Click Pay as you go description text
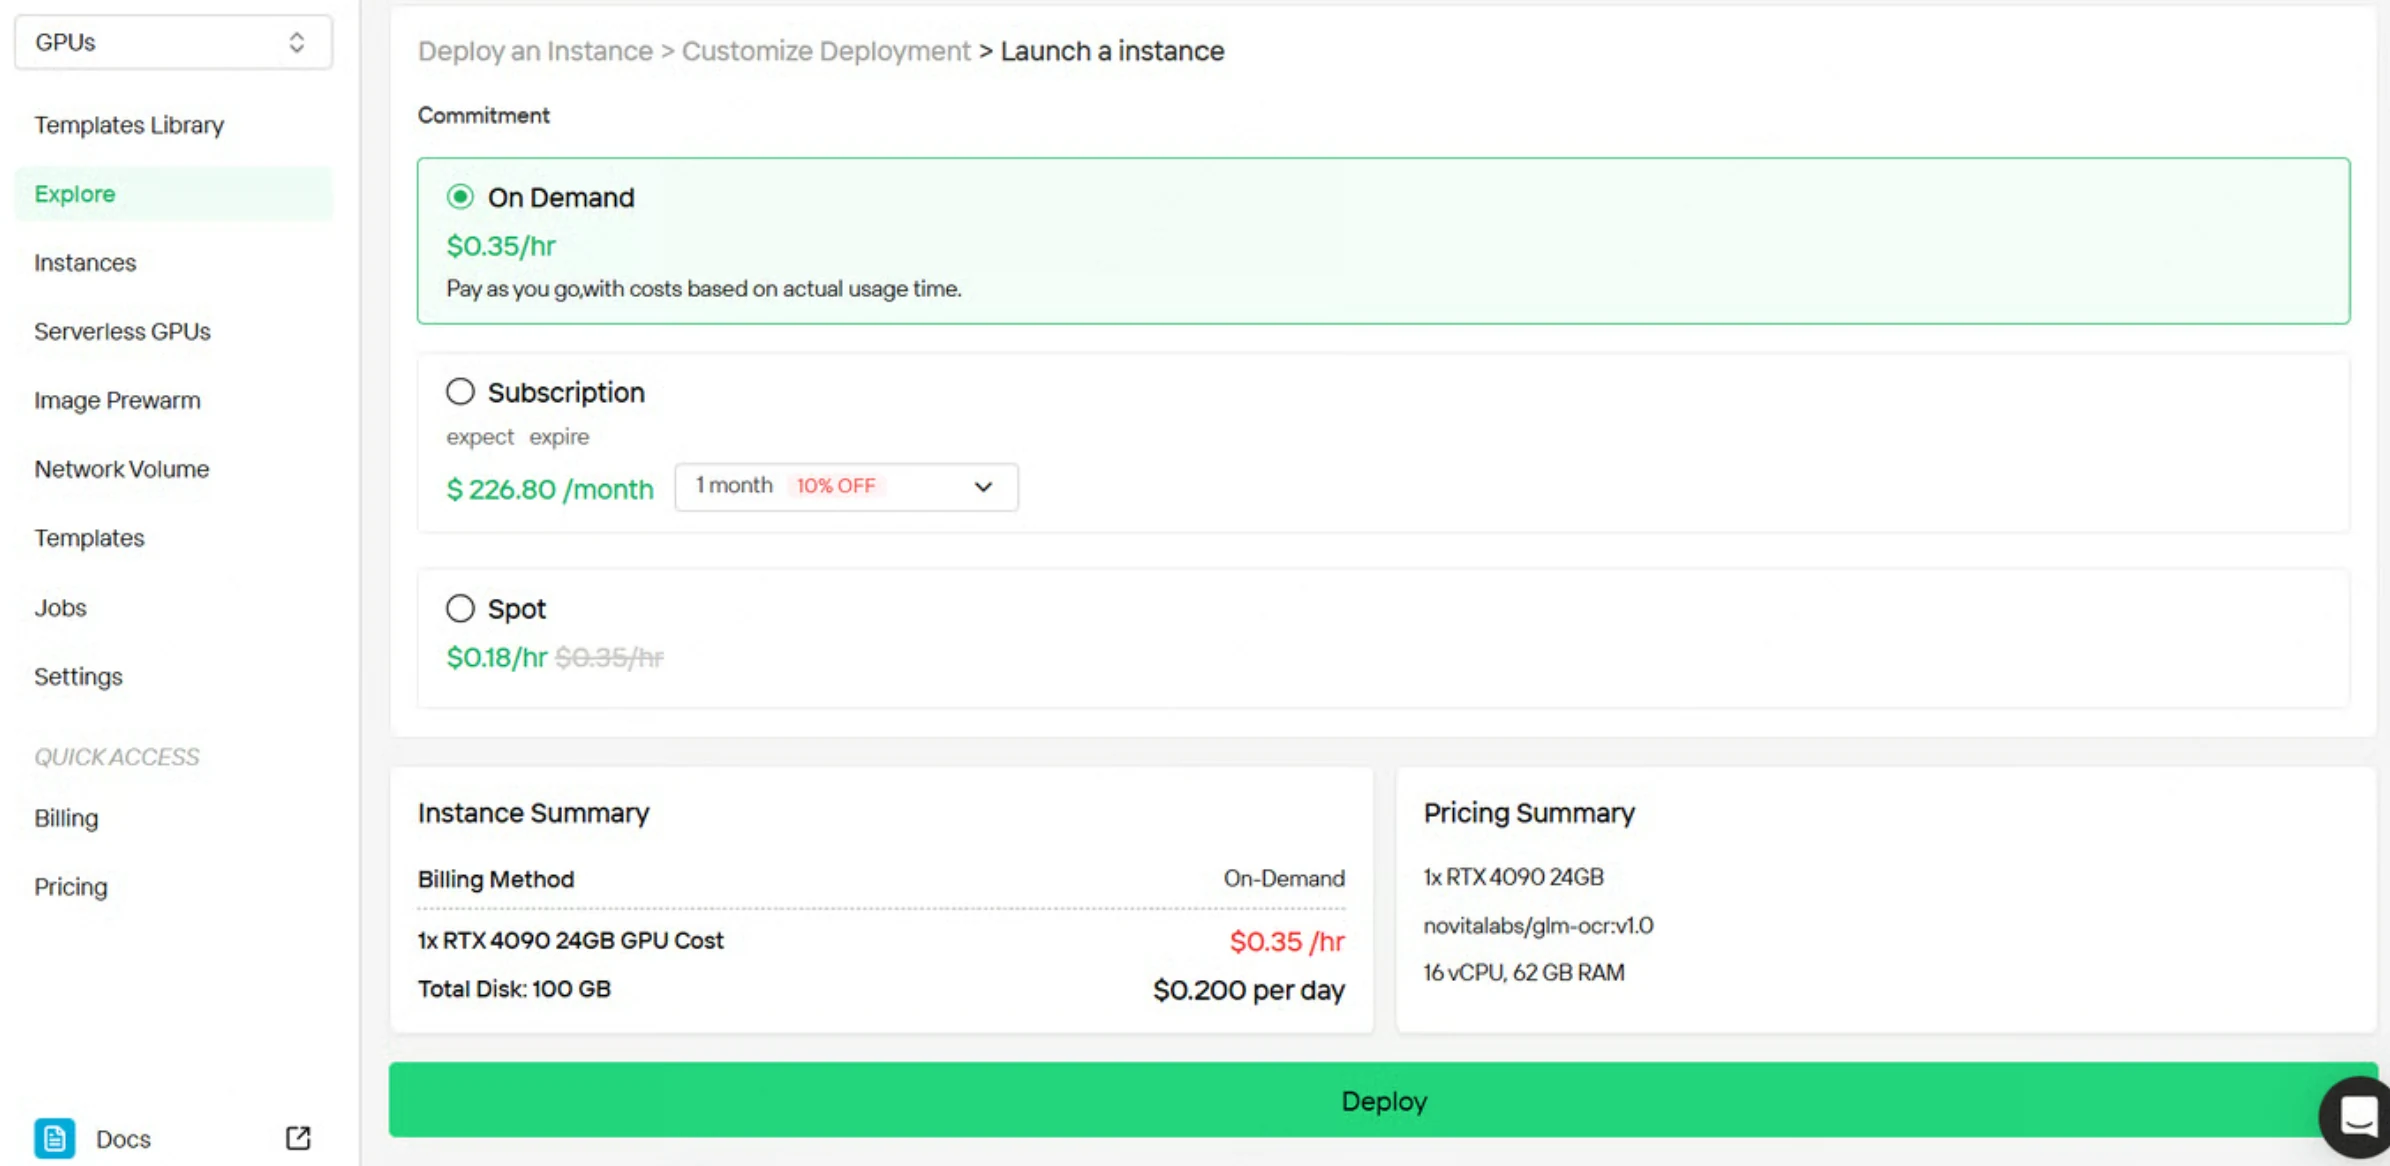This screenshot has height=1166, width=2390. 704,289
